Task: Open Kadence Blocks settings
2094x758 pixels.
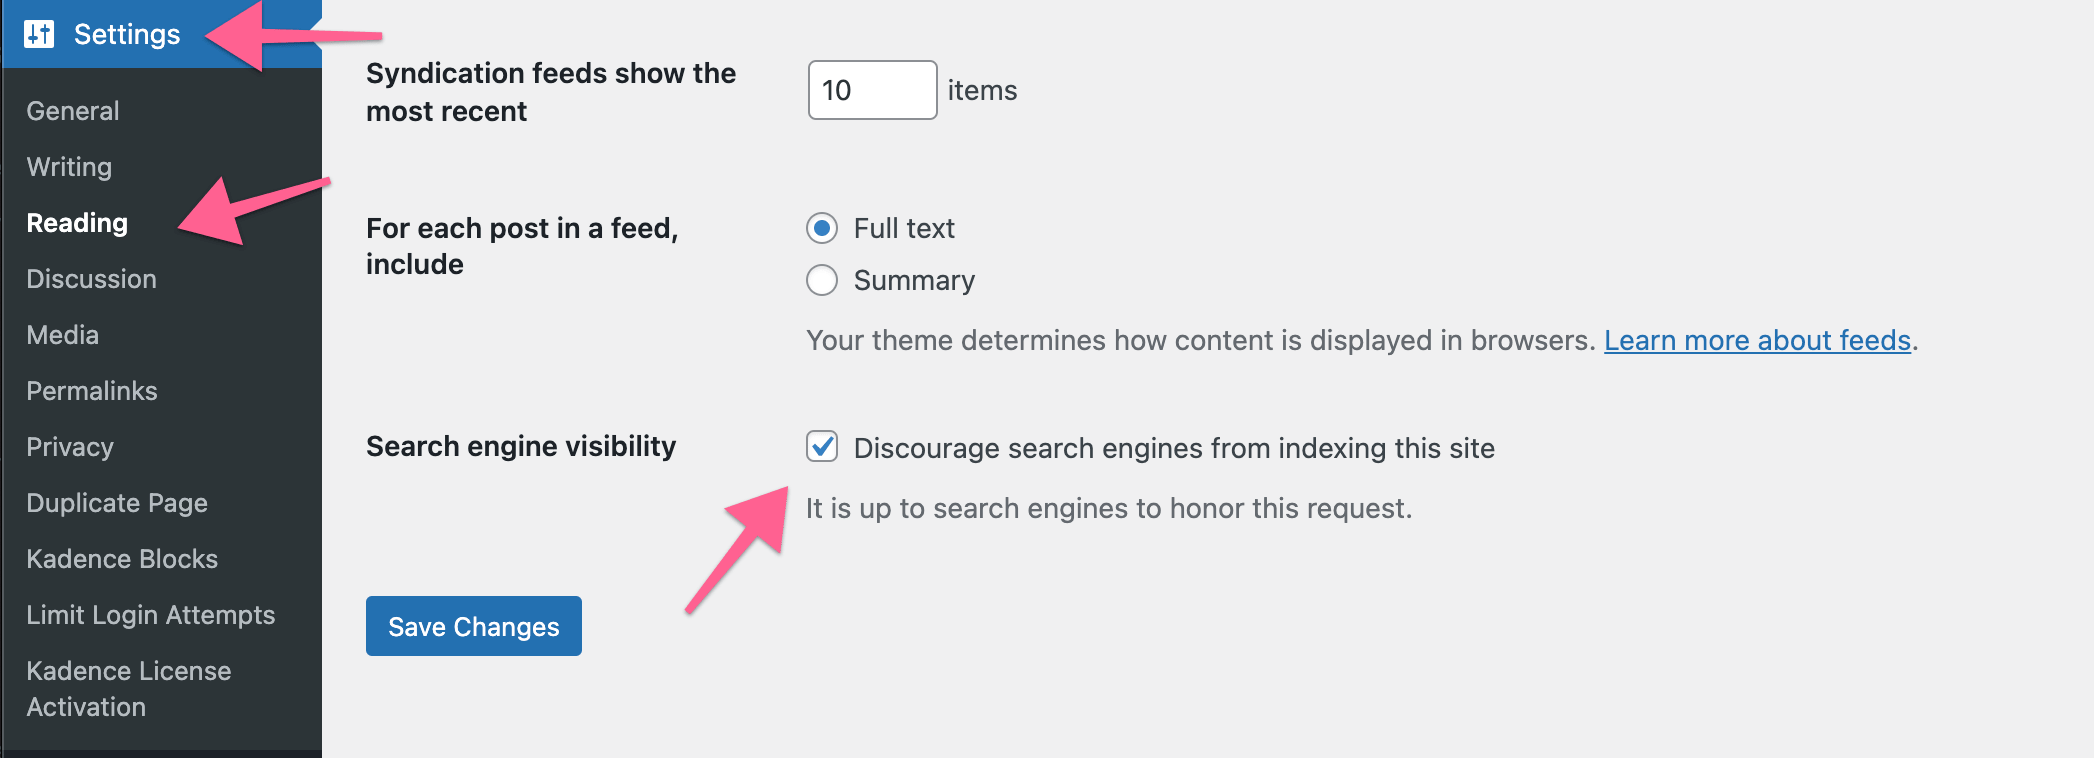Action: (x=122, y=559)
